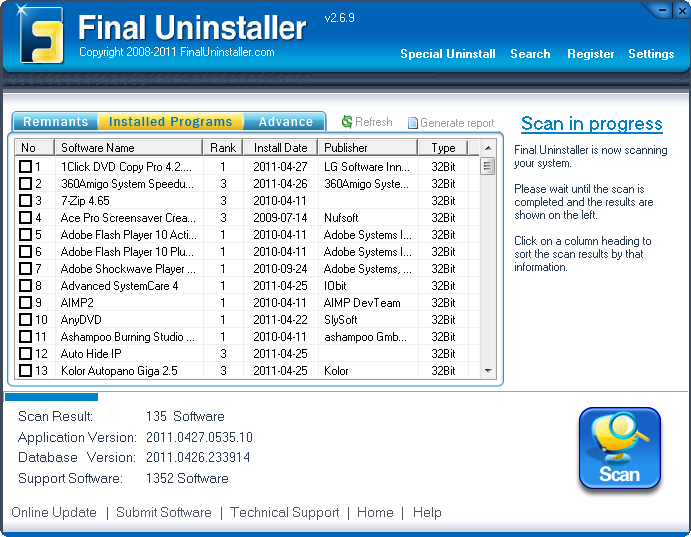The image size is (691, 537).
Task: Open the Online Update link
Action: 54,512
